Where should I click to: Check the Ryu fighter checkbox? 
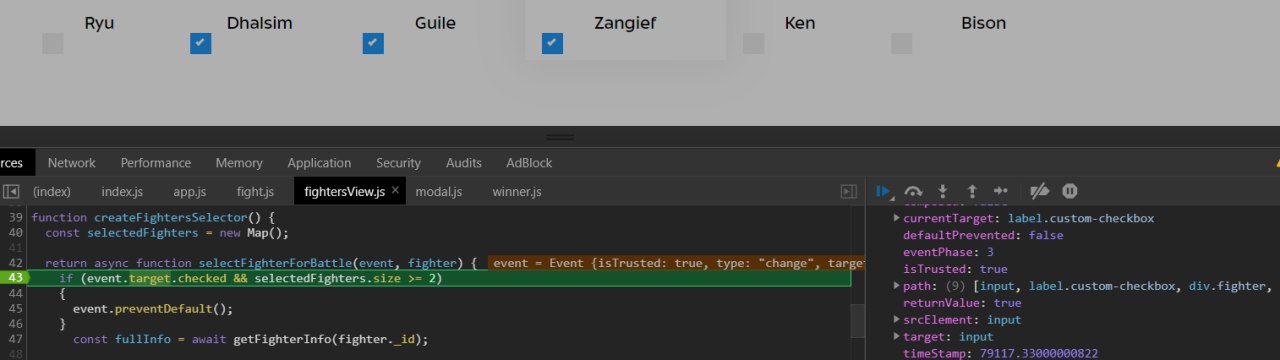53,43
